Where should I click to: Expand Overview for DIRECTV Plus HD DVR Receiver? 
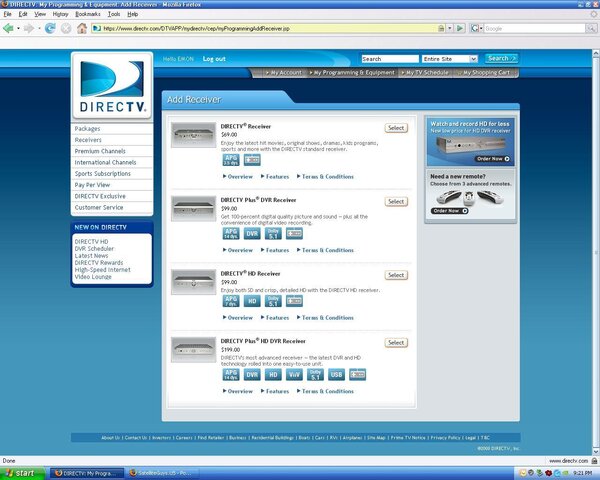pos(238,391)
